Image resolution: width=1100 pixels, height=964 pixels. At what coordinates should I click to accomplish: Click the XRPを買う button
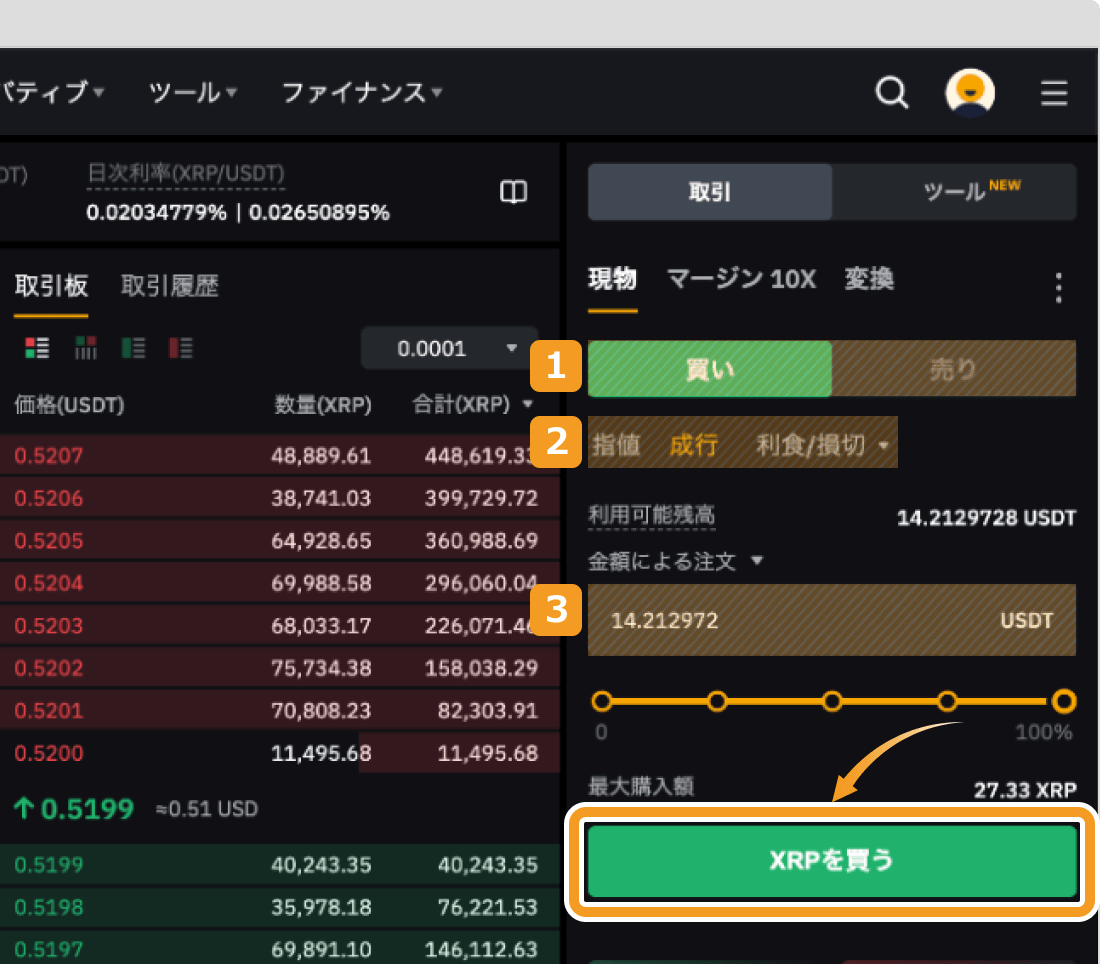pos(832,861)
